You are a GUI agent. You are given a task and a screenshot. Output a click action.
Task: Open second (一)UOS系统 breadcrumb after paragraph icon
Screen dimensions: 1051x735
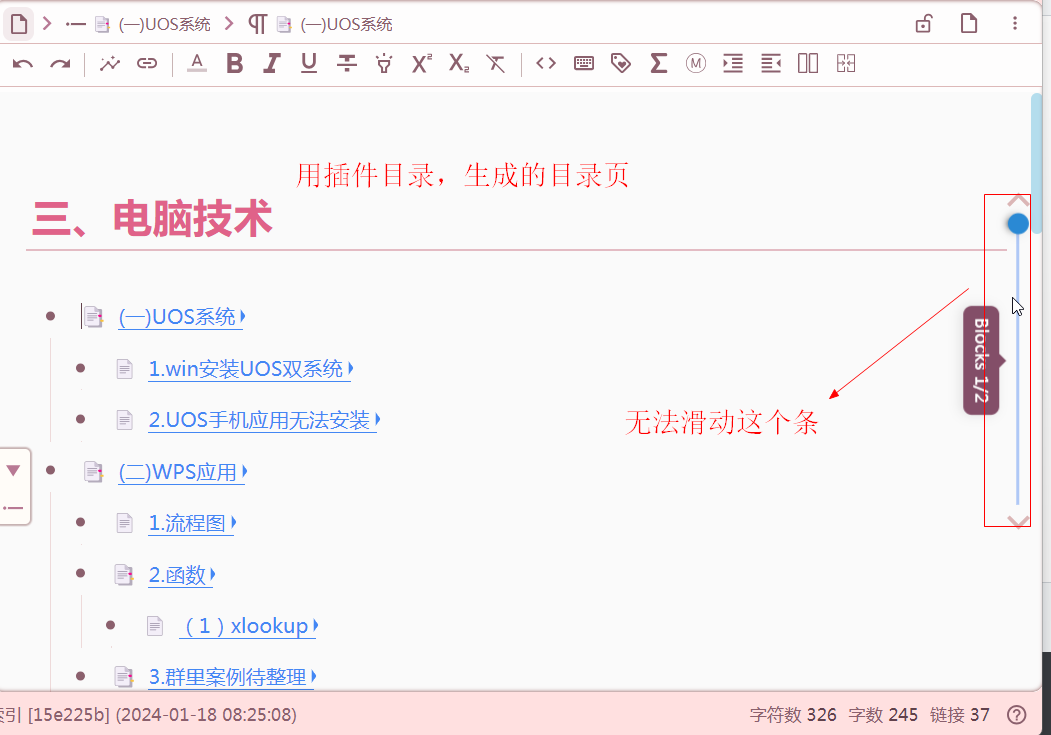346,25
